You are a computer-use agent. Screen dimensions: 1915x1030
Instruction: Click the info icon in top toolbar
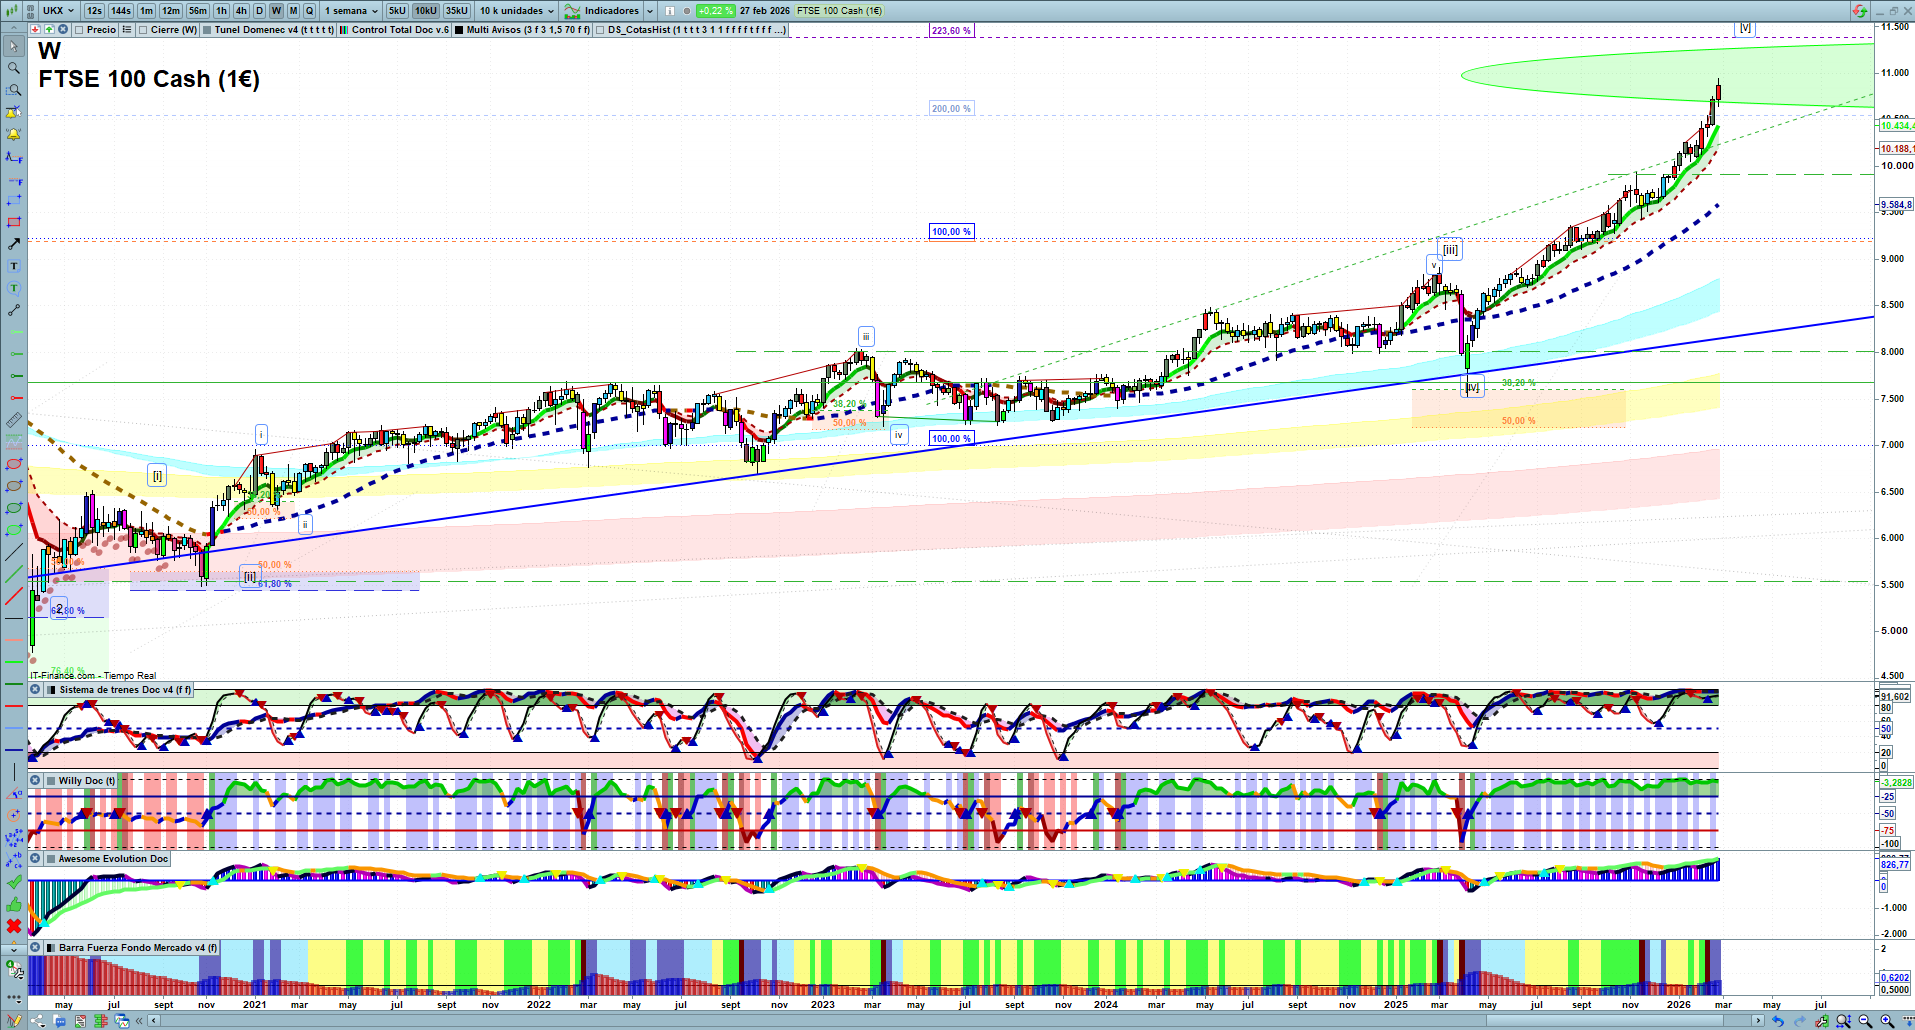[670, 11]
